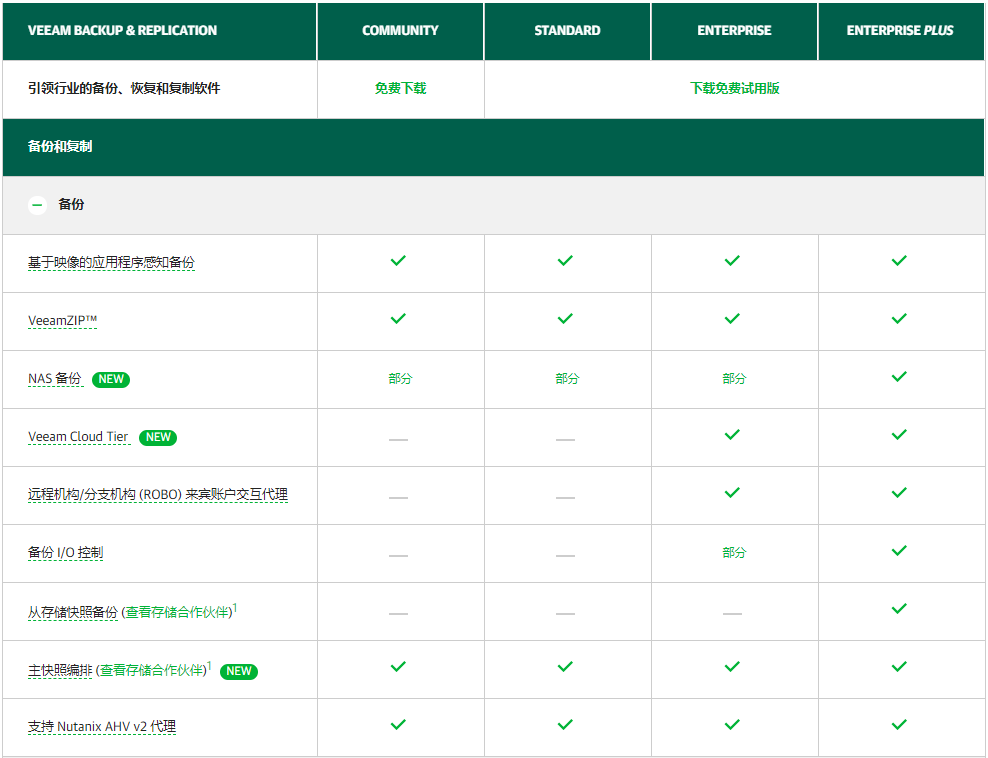Click Enterprise checkmark in Veeam Cloud Tier row
988x758 pixels.
[732, 434]
